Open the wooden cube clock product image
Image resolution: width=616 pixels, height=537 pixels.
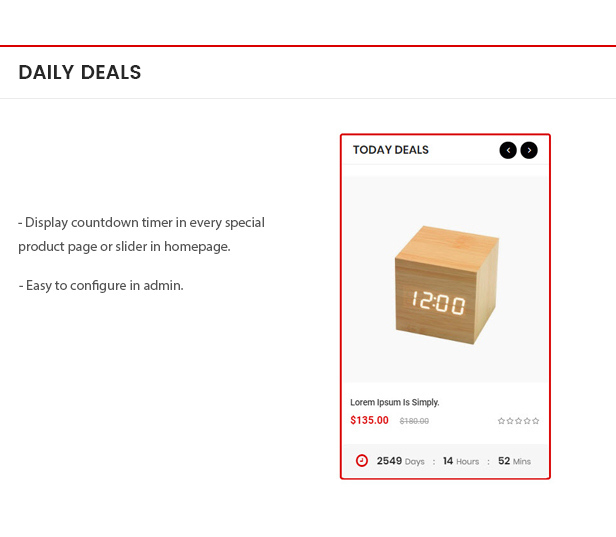[445, 281]
